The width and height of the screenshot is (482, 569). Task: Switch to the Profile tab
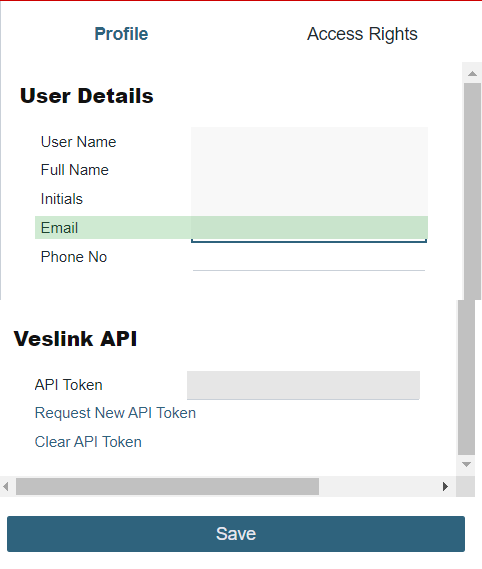pyautogui.click(x=121, y=34)
